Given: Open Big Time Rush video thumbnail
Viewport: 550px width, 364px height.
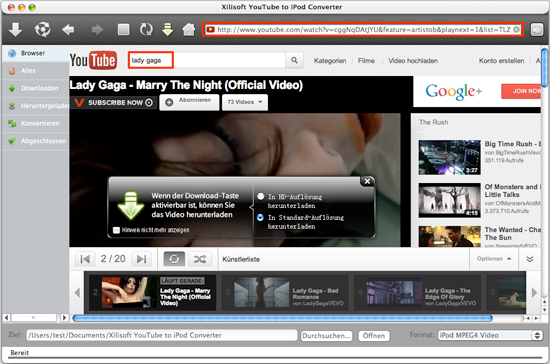Looking at the screenshot, I should tap(449, 157).
